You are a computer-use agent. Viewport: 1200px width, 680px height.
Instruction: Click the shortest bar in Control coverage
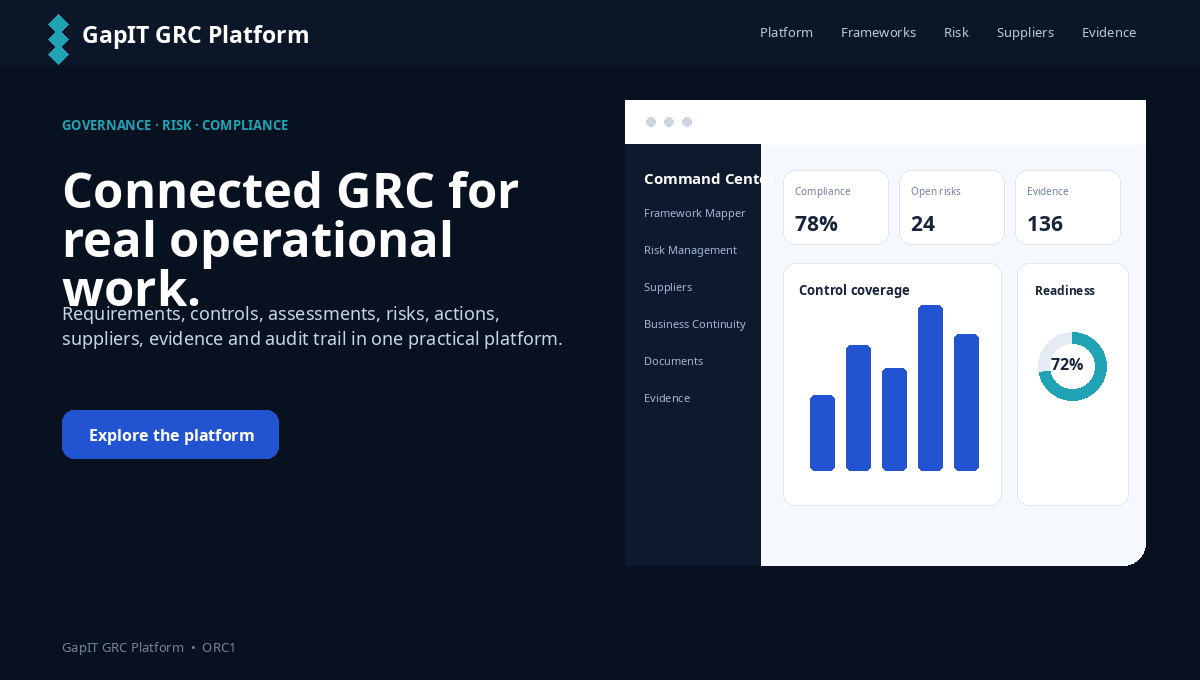click(822, 433)
